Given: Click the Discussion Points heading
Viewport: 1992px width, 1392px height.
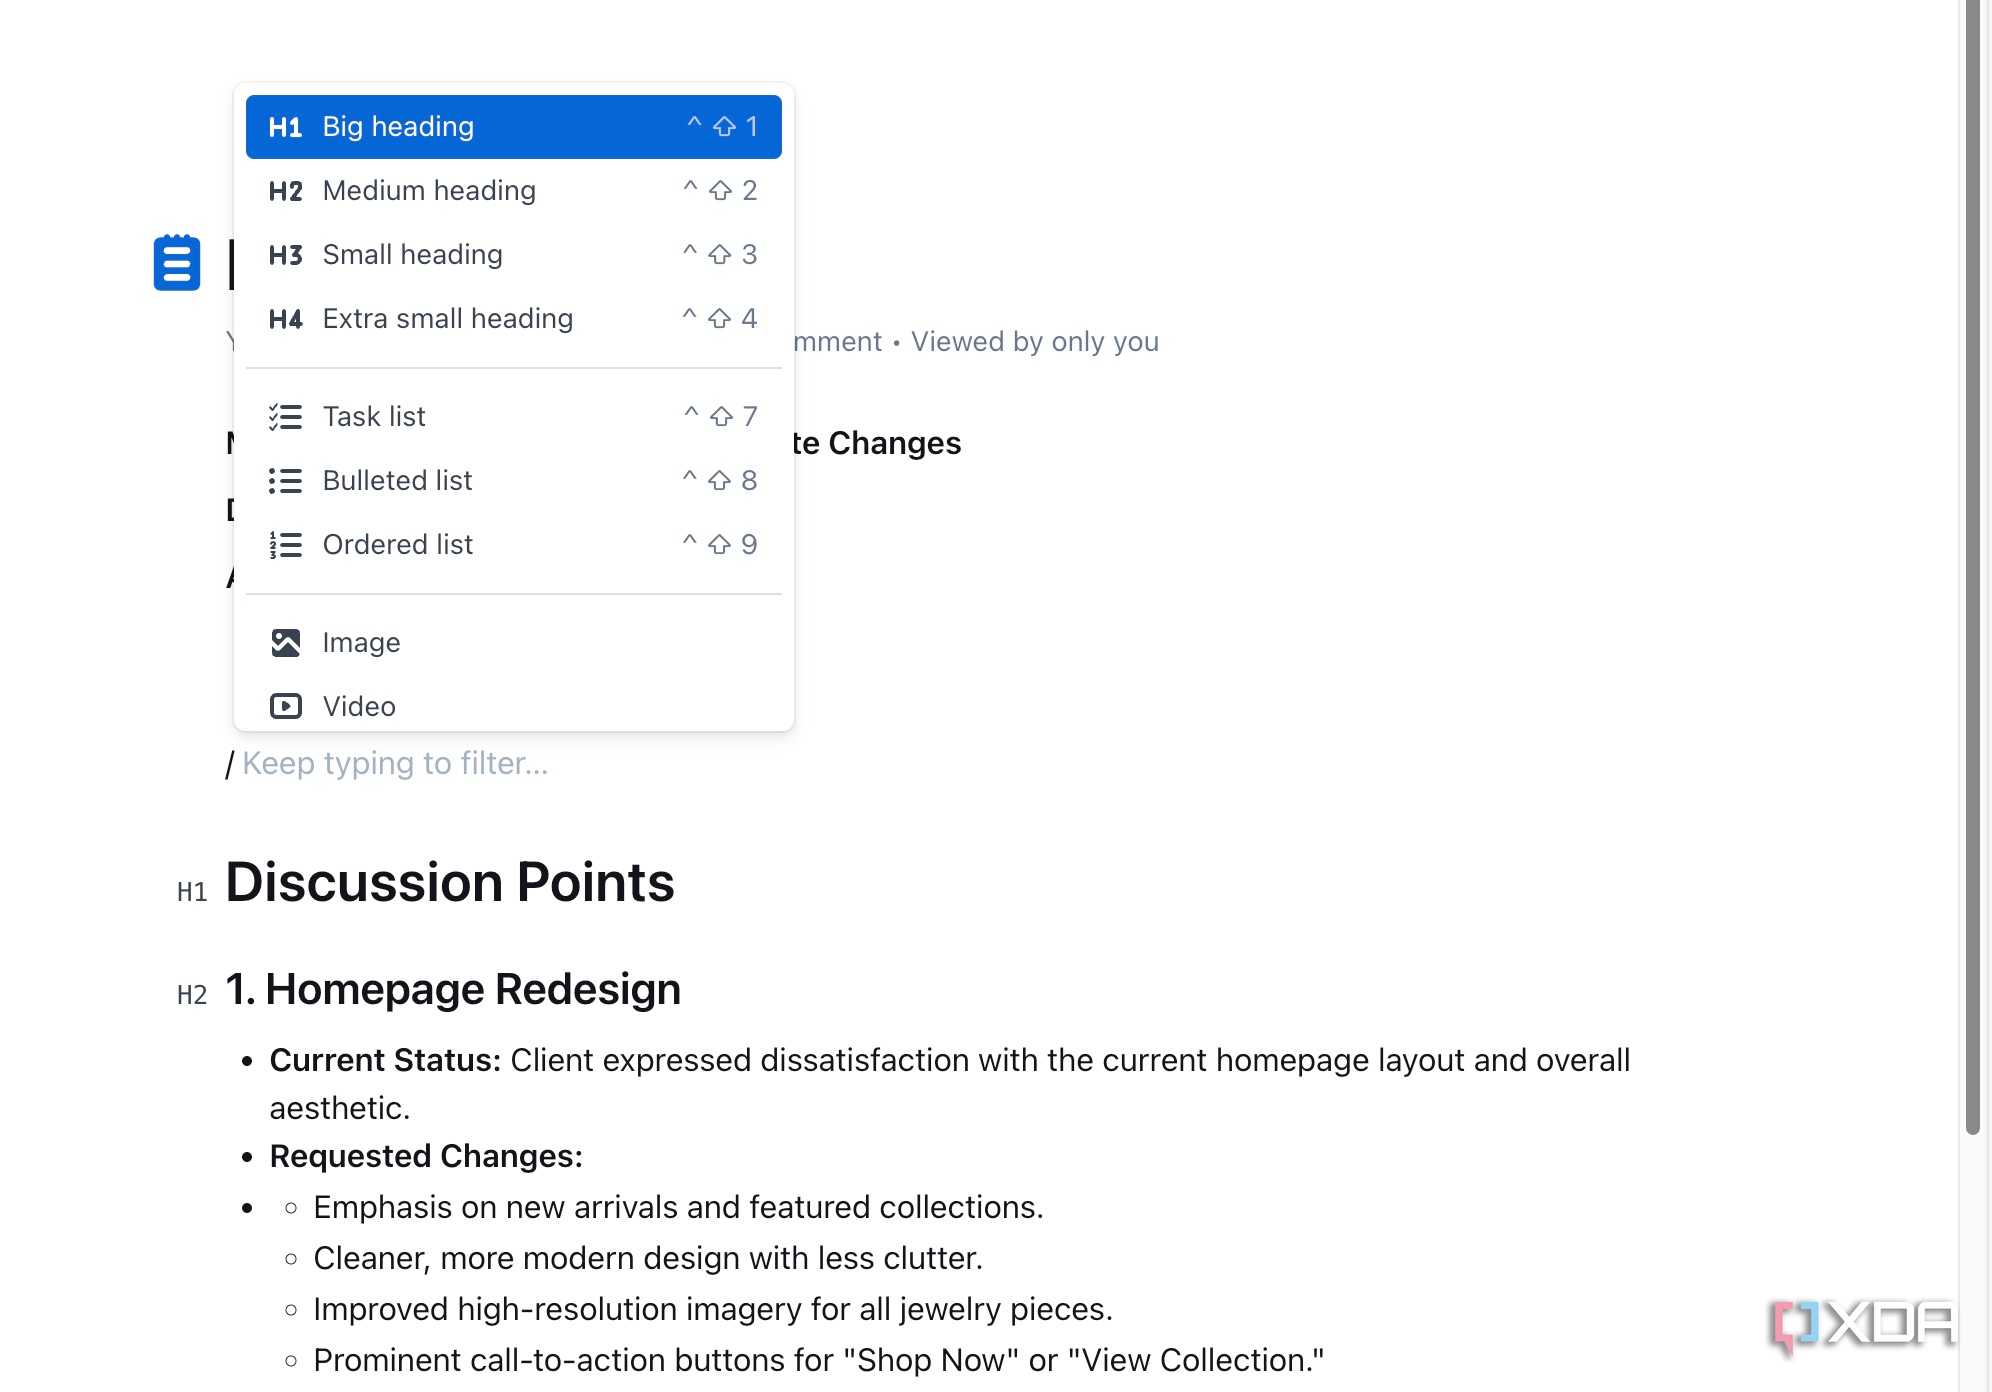Looking at the screenshot, I should click(450, 883).
